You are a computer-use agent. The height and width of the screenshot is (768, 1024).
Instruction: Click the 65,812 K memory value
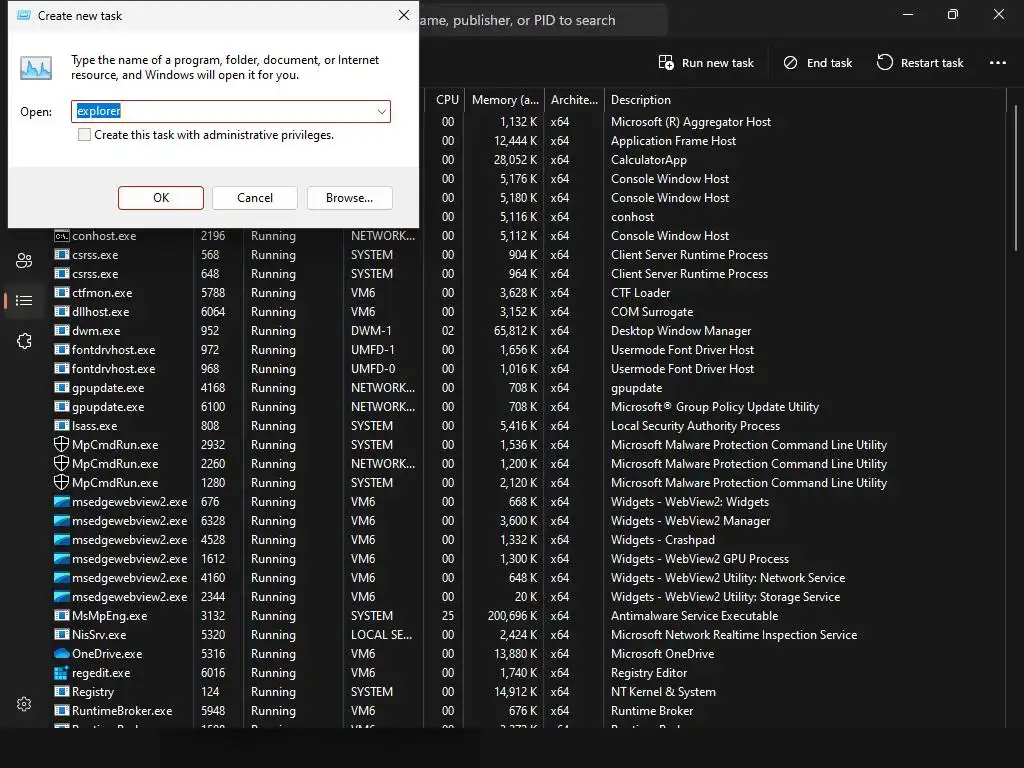(x=515, y=331)
